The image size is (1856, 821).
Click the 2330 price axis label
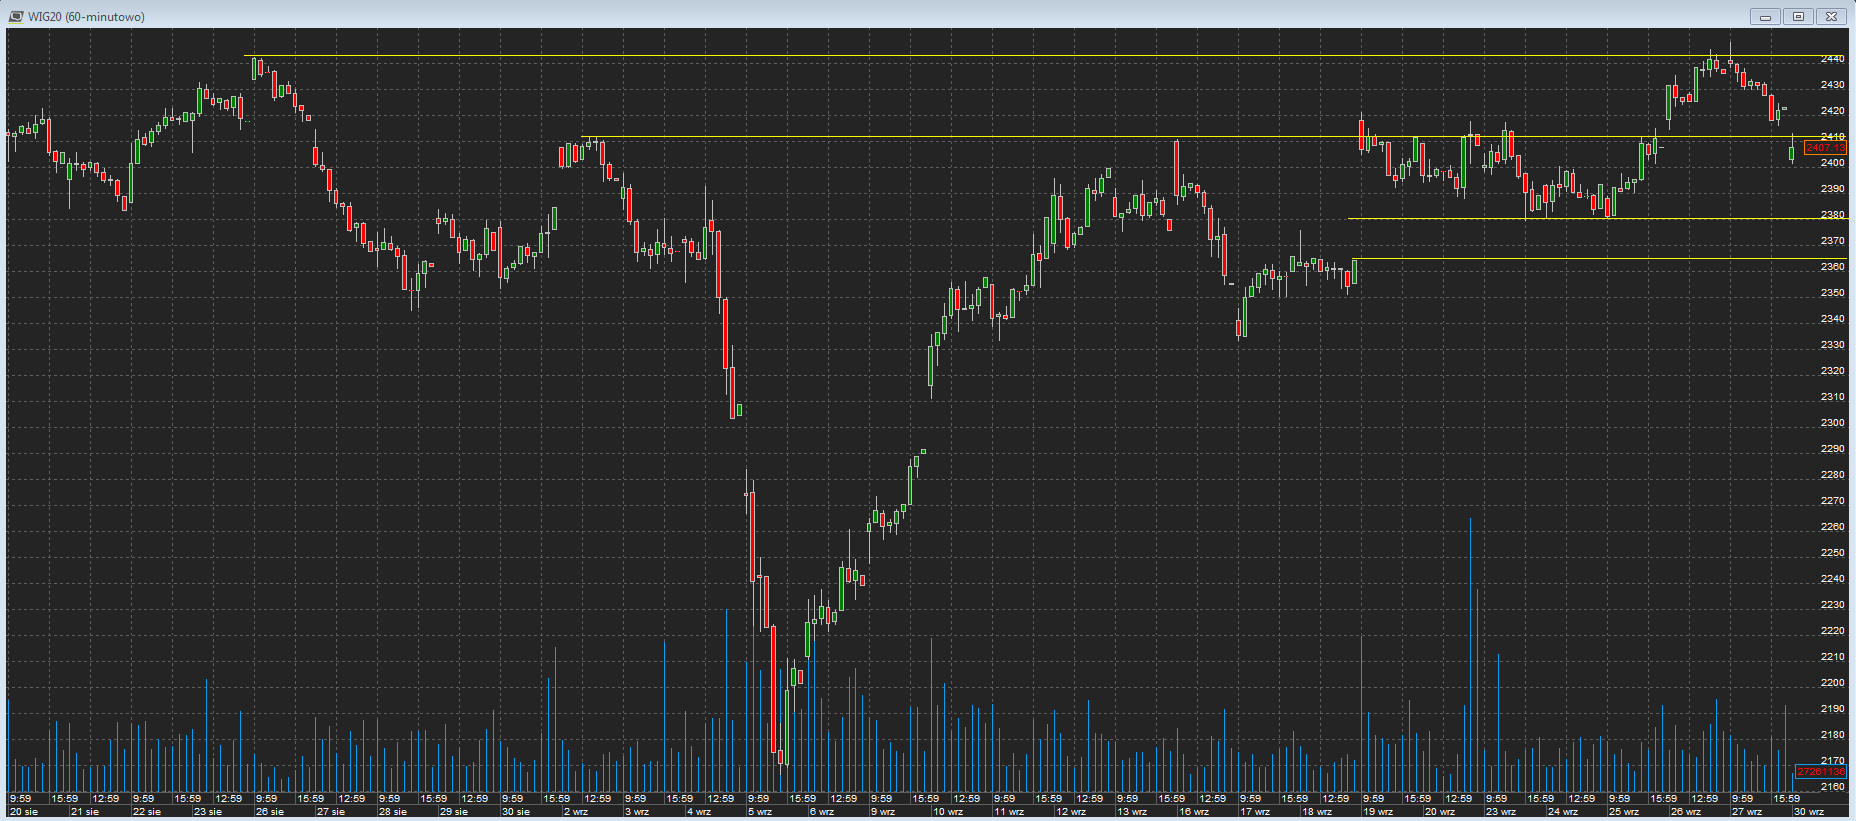[1832, 345]
